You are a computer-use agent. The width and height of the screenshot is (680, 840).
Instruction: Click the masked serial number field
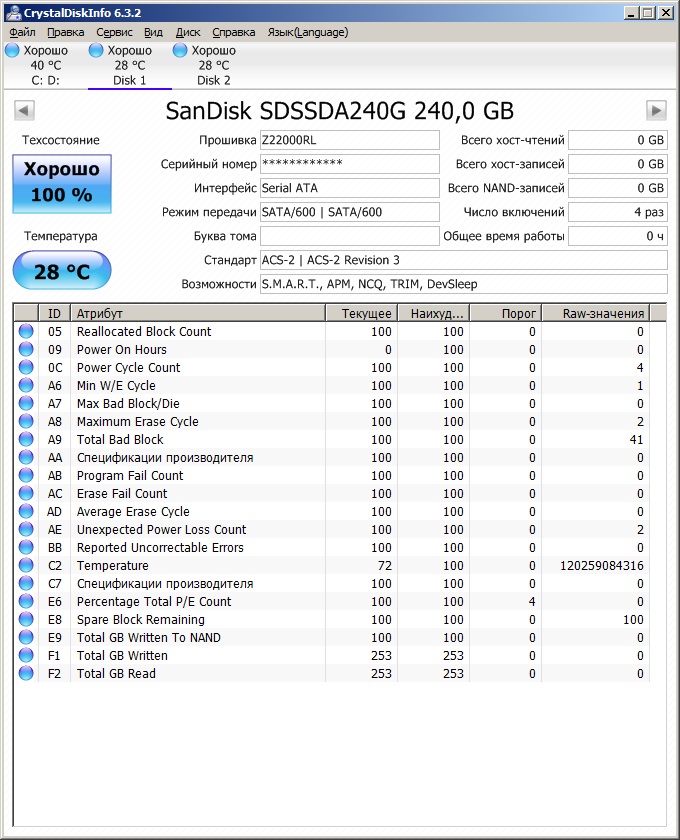[x=349, y=164]
